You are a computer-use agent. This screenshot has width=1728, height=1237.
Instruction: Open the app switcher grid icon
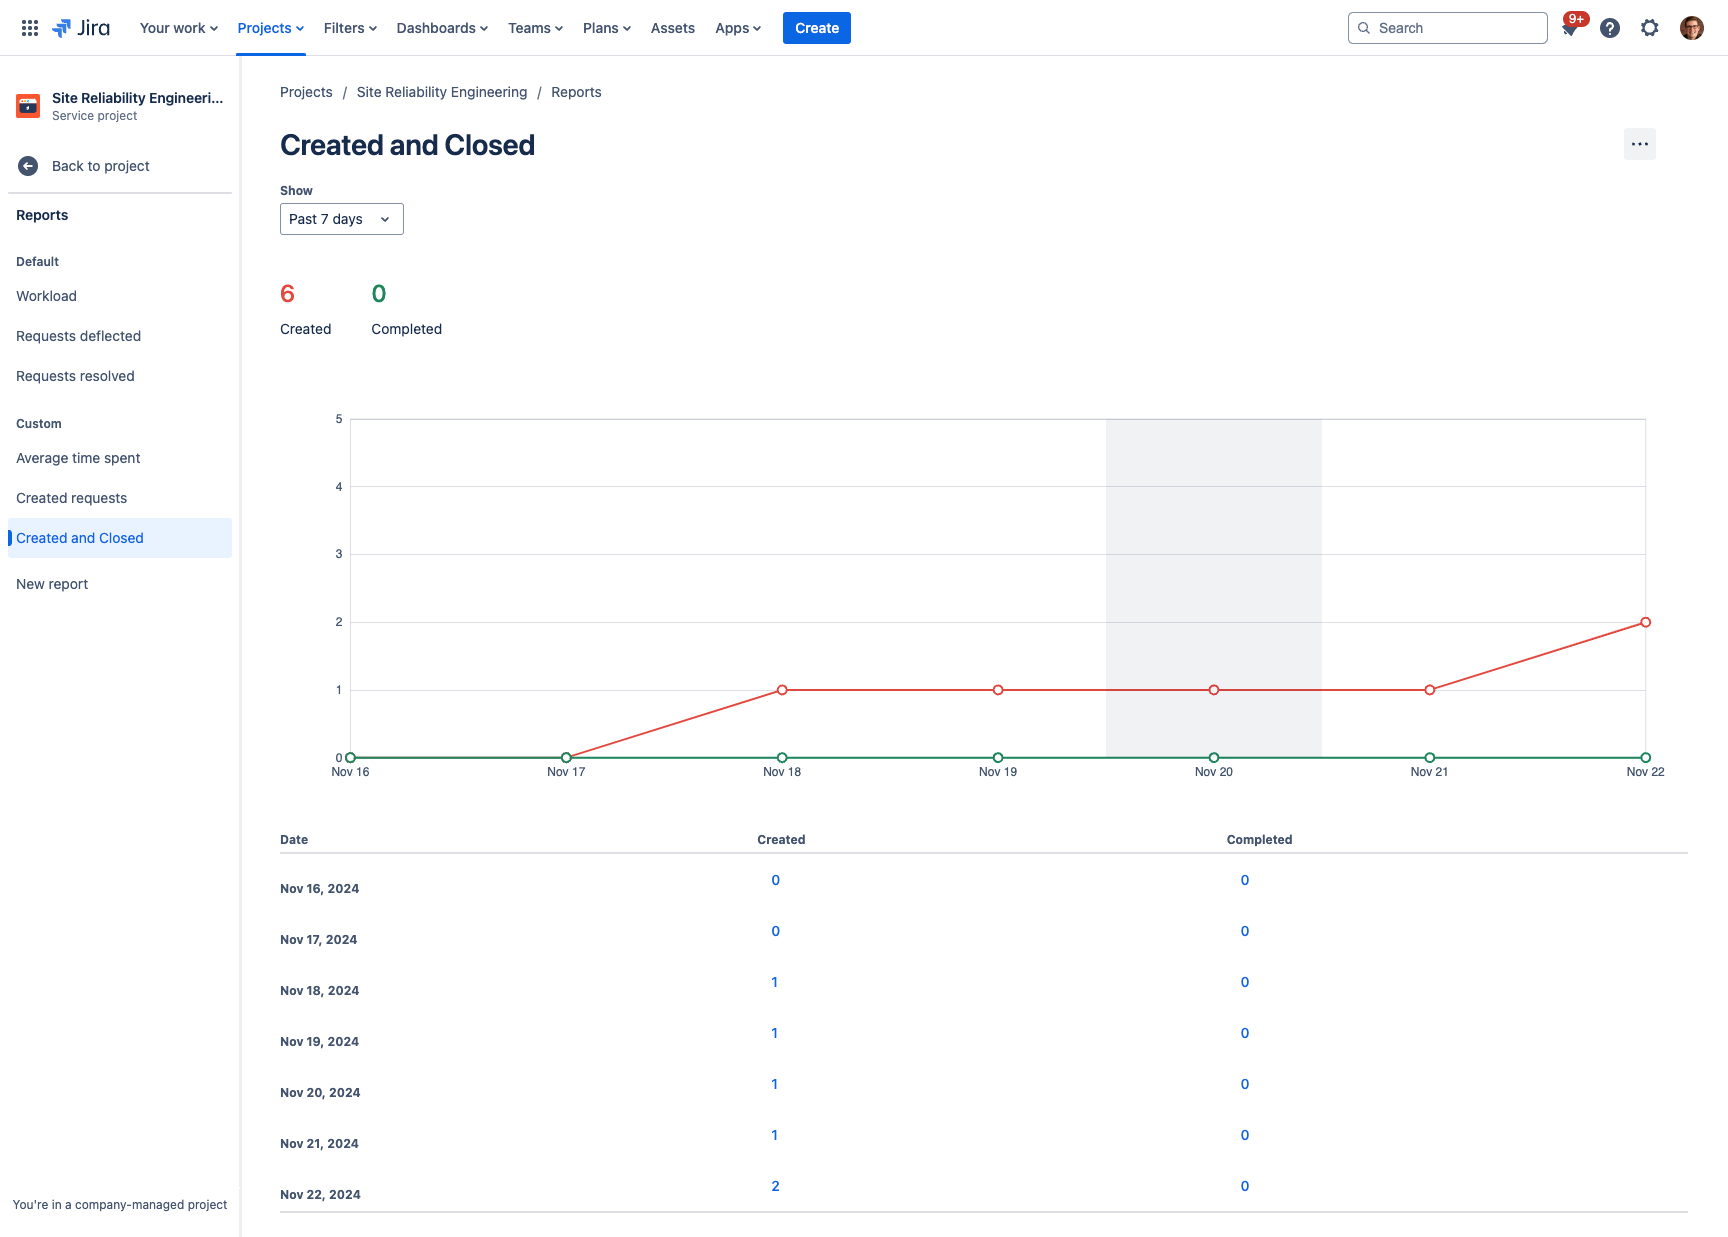[x=30, y=28]
